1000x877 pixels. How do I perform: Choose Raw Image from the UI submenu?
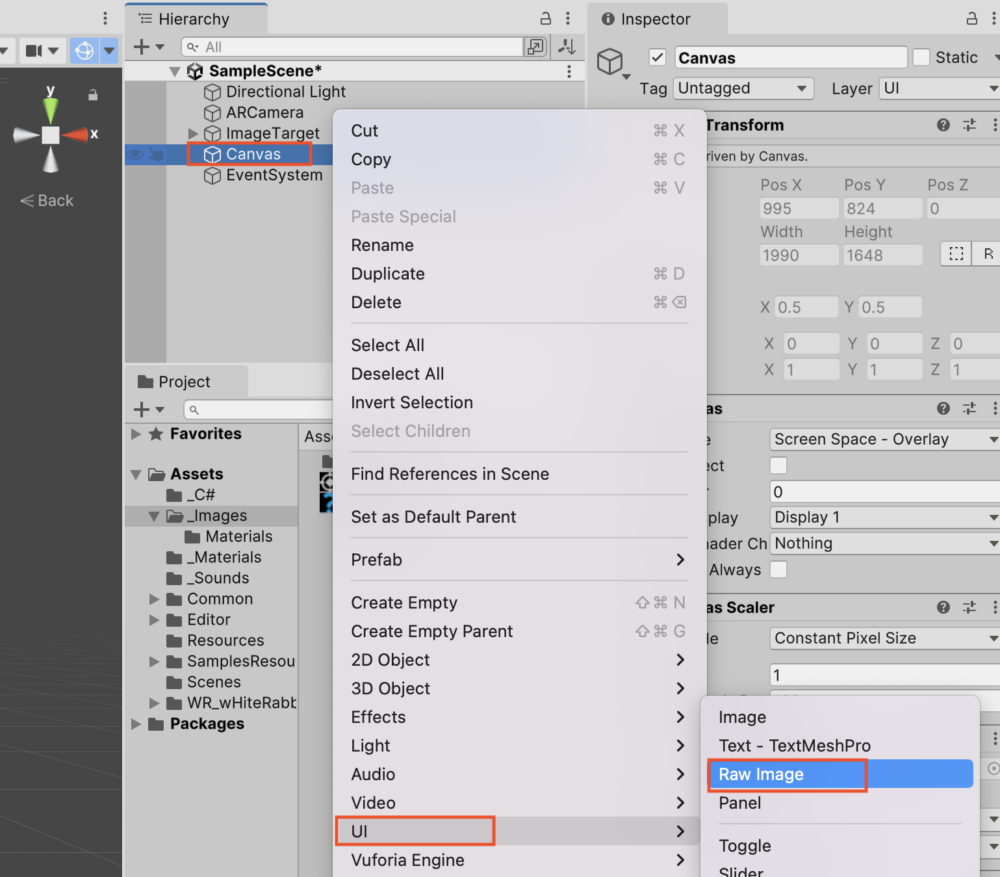click(787, 773)
